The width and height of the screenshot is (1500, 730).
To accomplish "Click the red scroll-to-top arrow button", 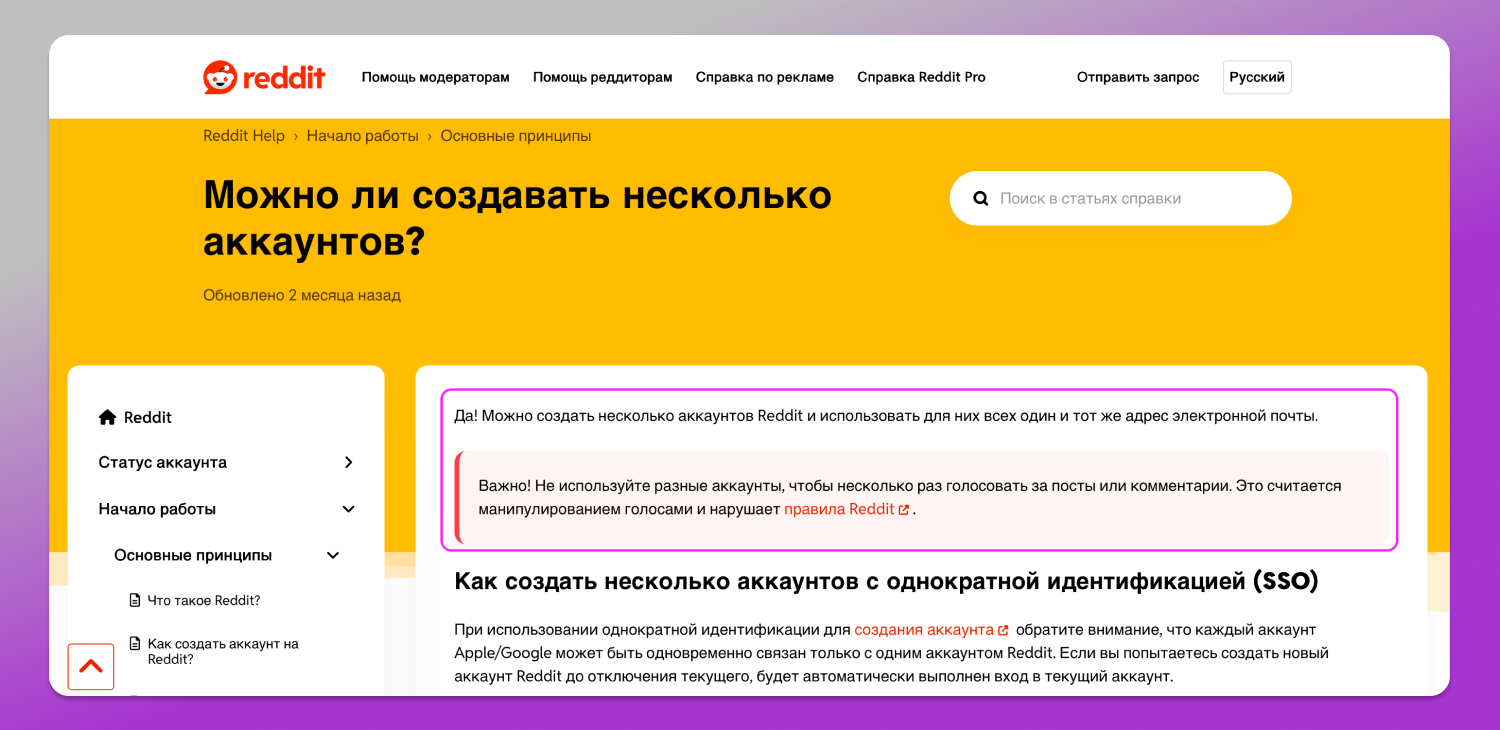I will [91, 666].
